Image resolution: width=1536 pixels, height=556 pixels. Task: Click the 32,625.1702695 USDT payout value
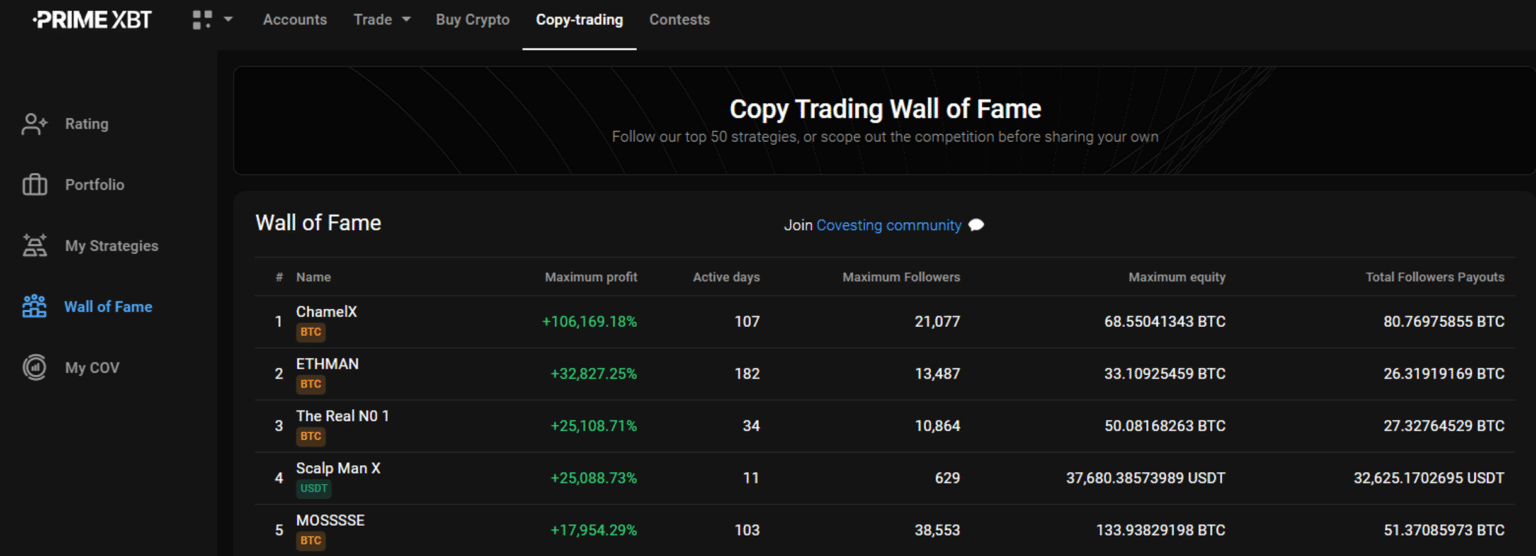tap(1429, 478)
